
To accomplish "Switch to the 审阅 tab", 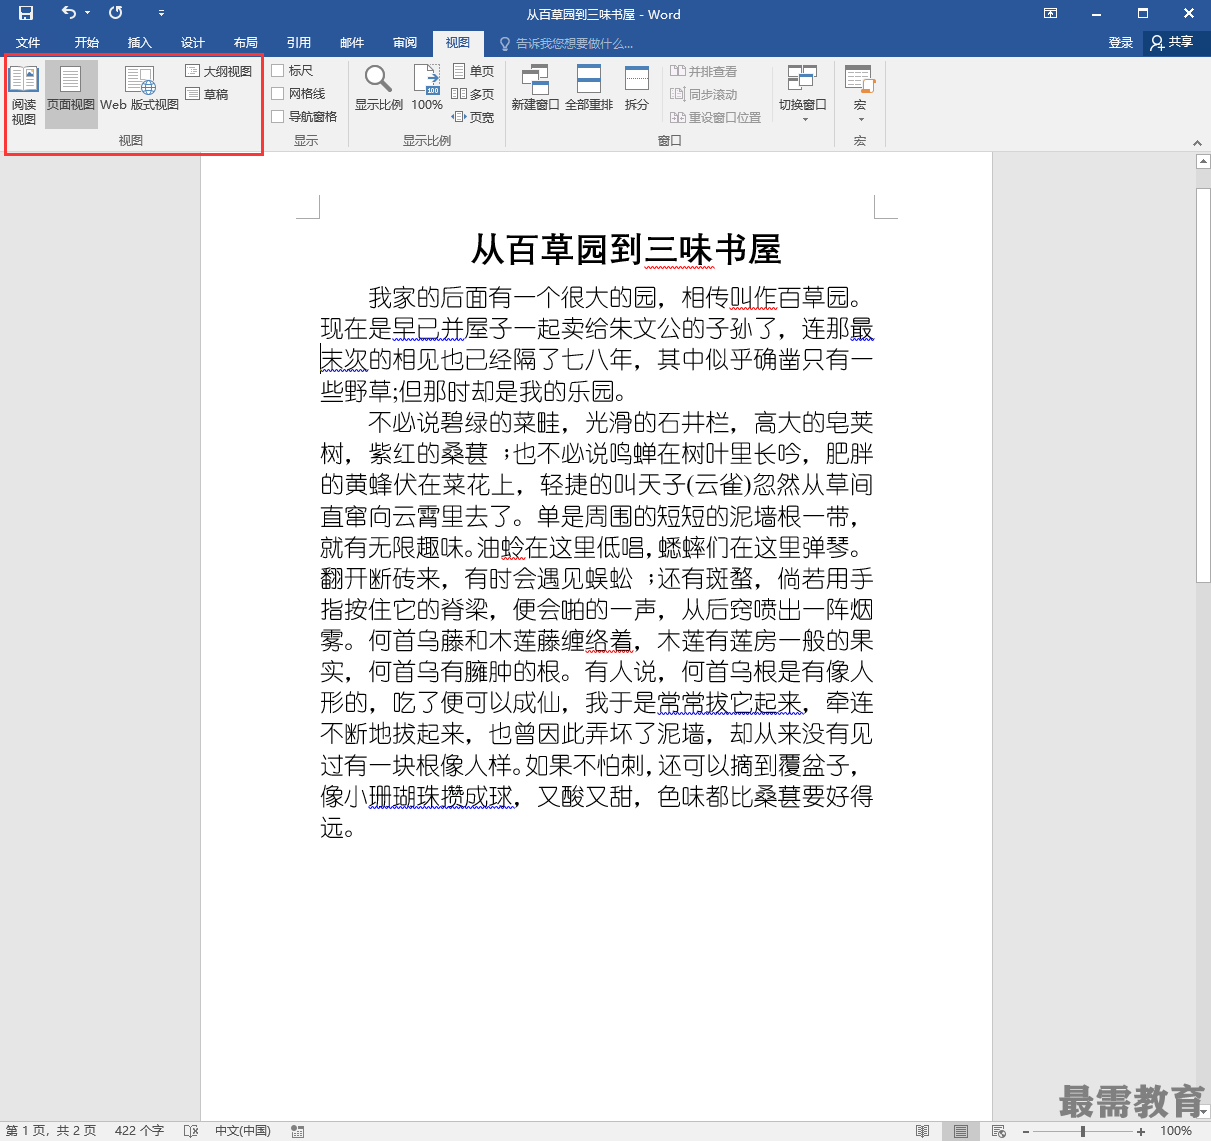I will click(x=405, y=42).
